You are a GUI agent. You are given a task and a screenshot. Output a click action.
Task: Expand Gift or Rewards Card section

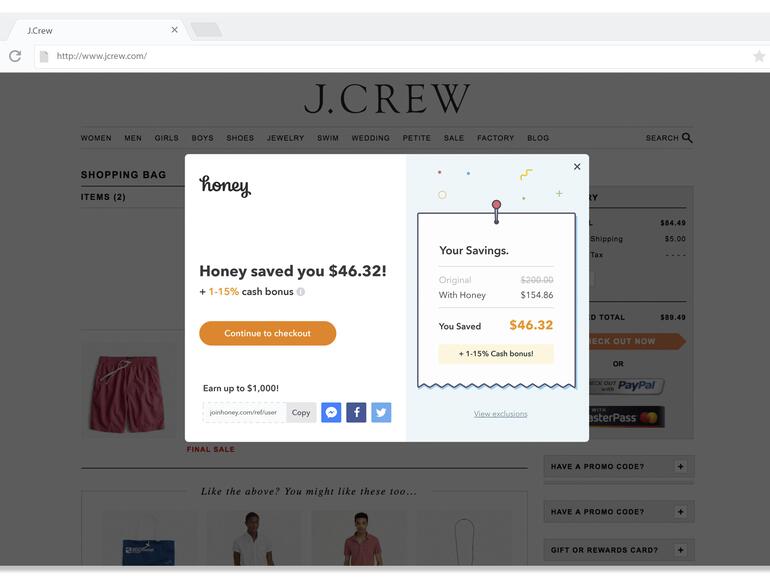point(680,550)
